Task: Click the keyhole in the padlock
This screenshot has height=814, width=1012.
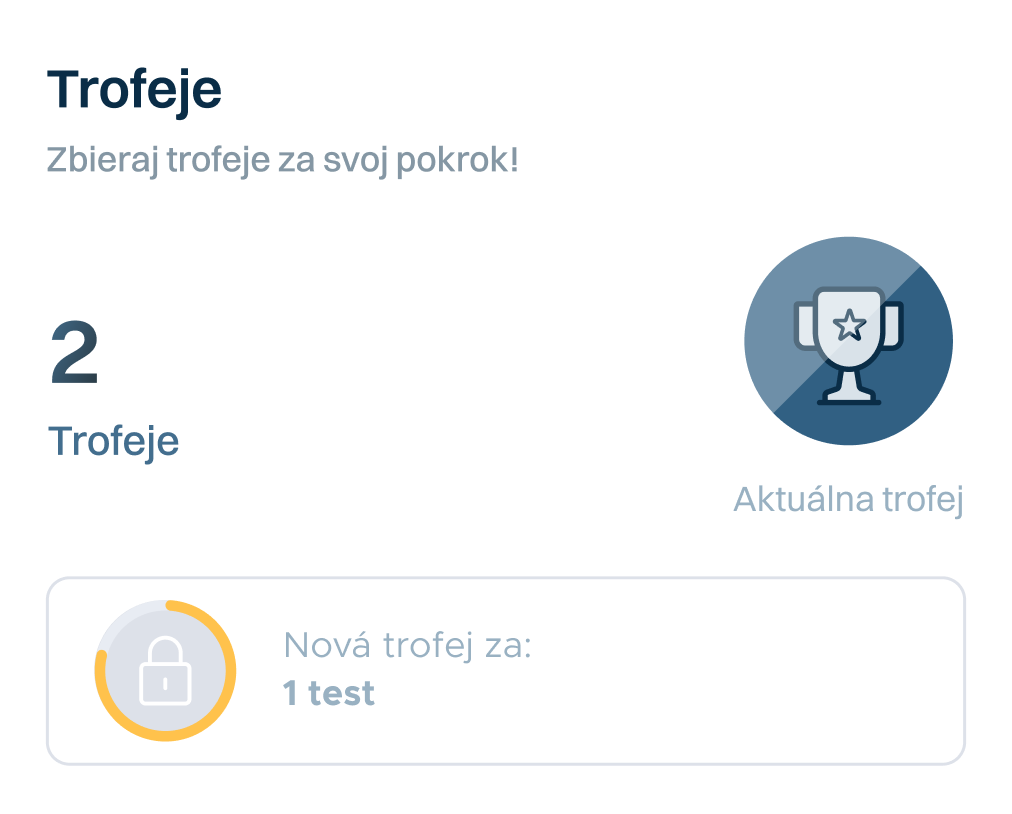Action: (x=166, y=683)
